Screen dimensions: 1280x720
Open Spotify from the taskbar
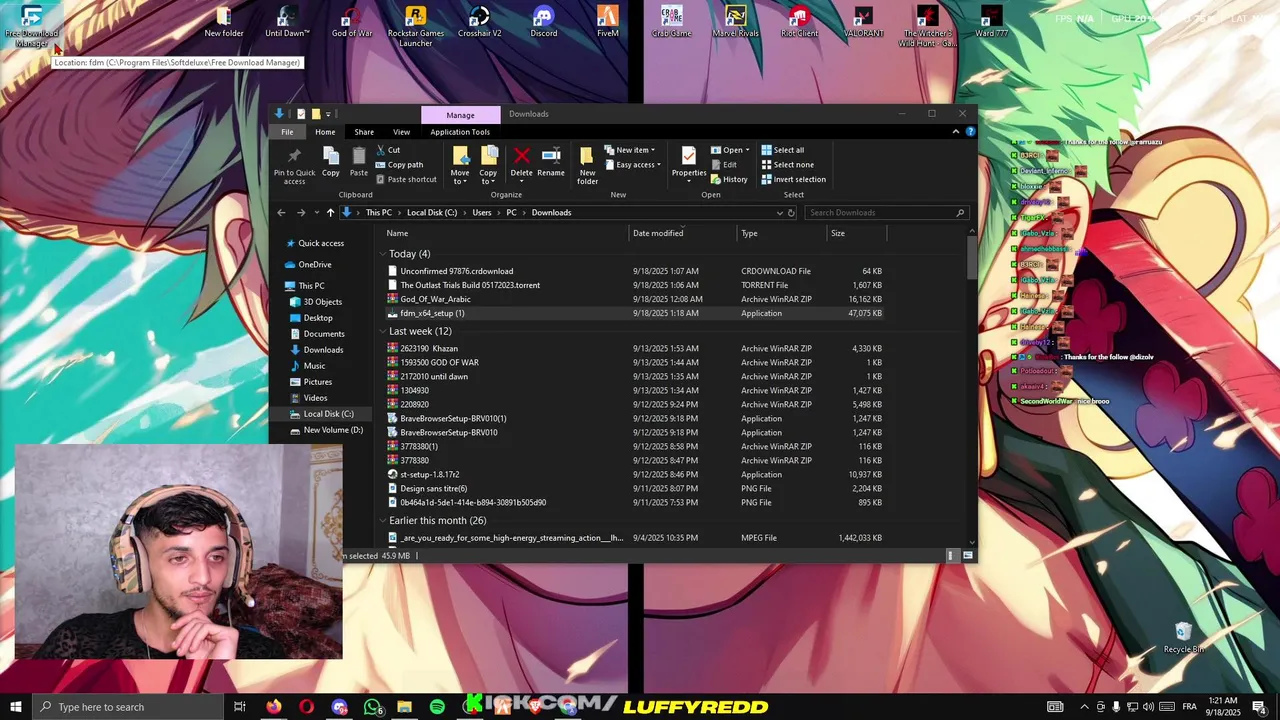click(x=437, y=707)
